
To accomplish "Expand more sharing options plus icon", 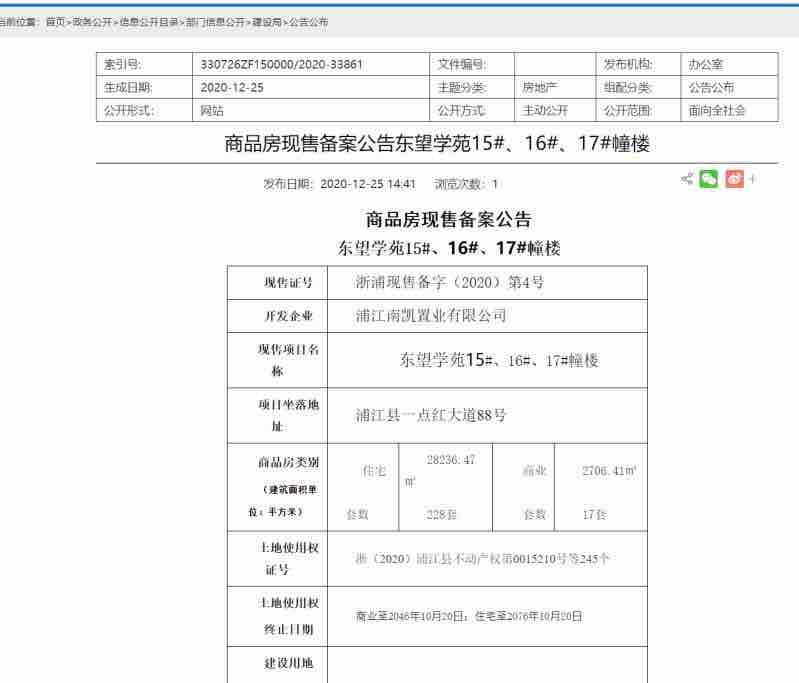I will click(x=752, y=179).
